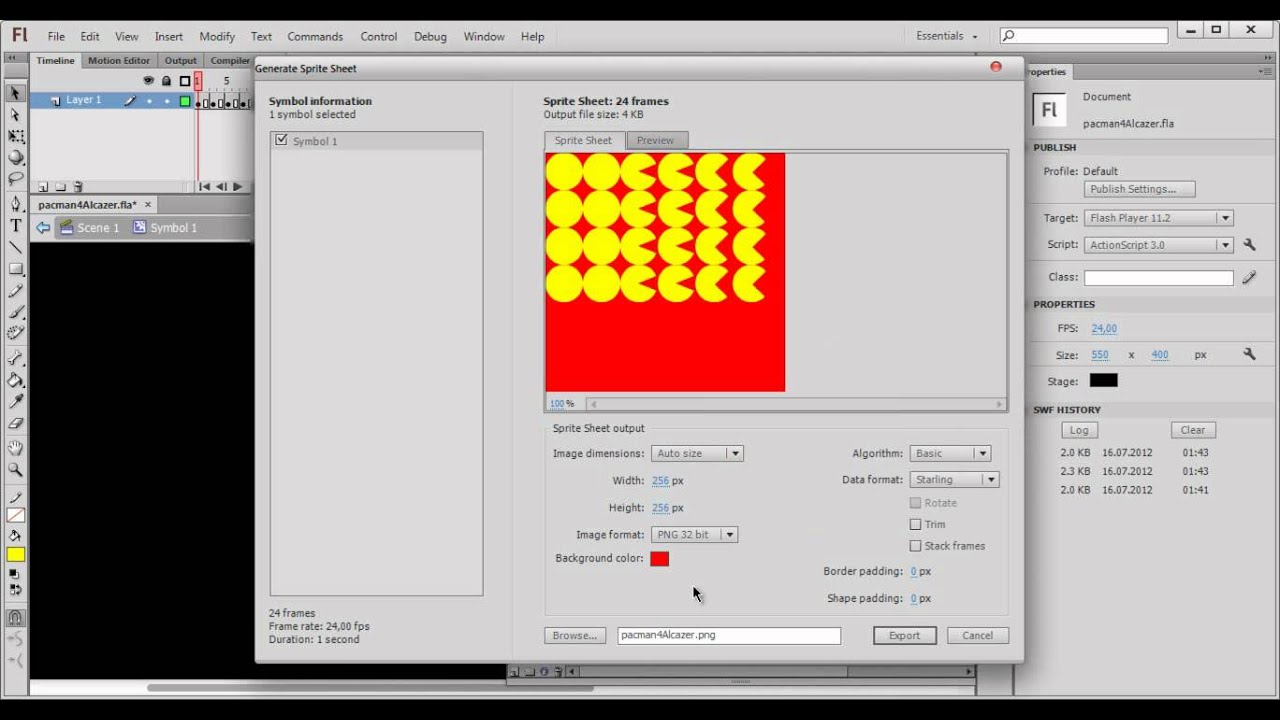Click pencil icon beside Class field
Viewport: 1280px width, 720px height.
pos(1249,278)
